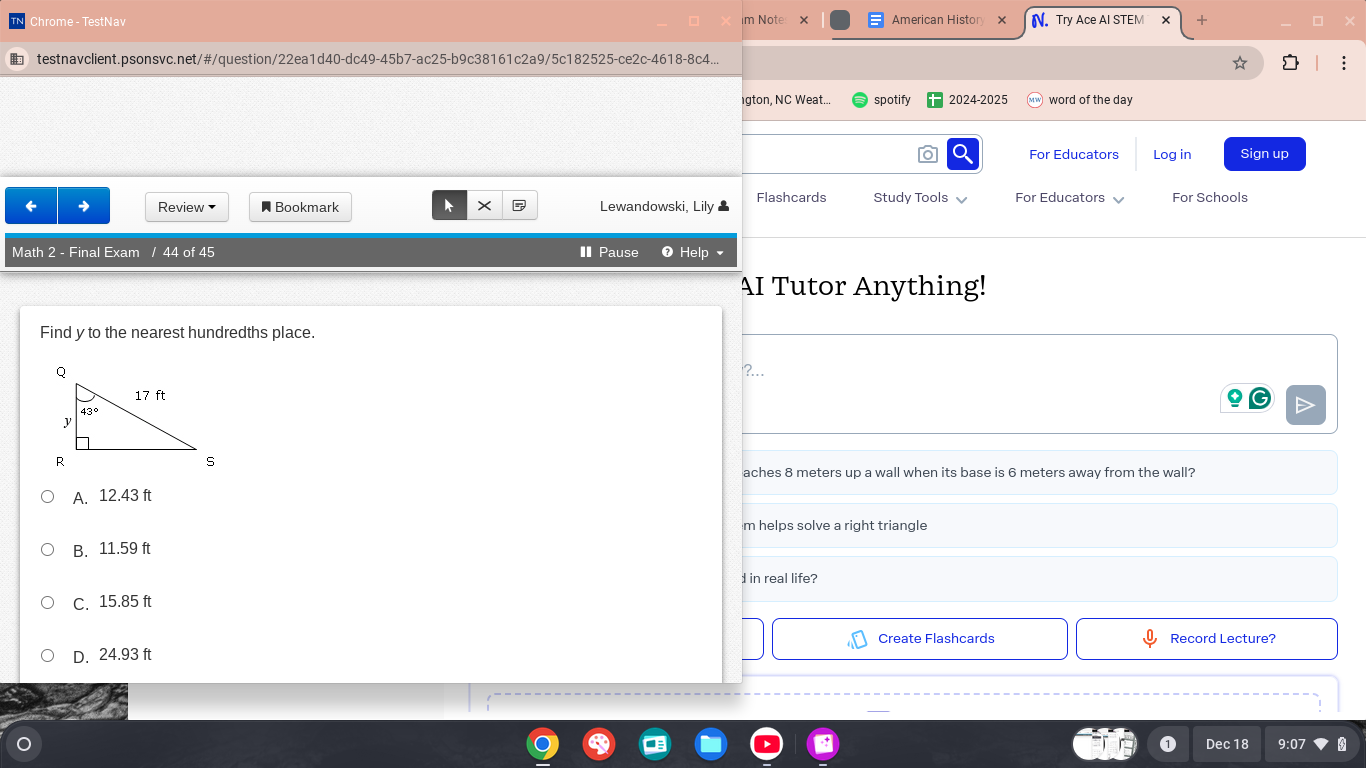
Task: Click the send arrow on the AI tutor
Action: 1305,404
